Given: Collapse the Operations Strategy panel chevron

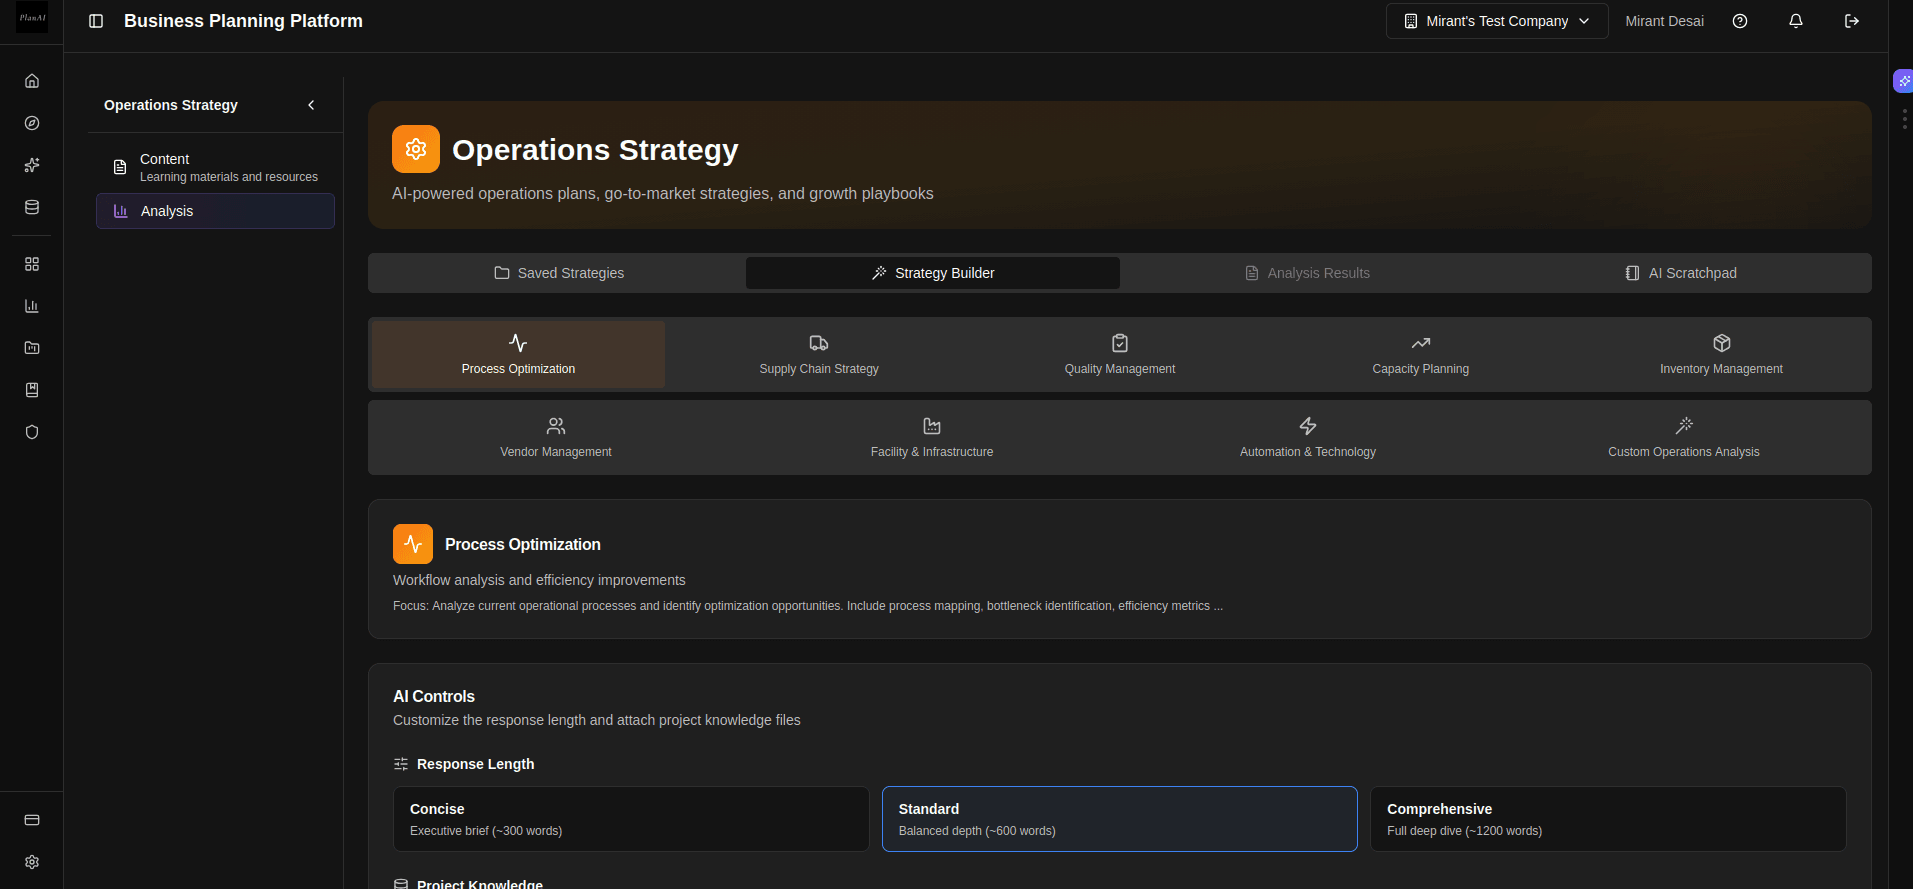Looking at the screenshot, I should click(311, 105).
